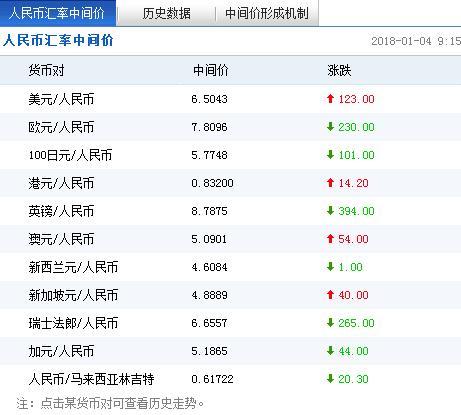Click the 中间价 column header
The height and width of the screenshot is (415, 461).
click(x=211, y=70)
